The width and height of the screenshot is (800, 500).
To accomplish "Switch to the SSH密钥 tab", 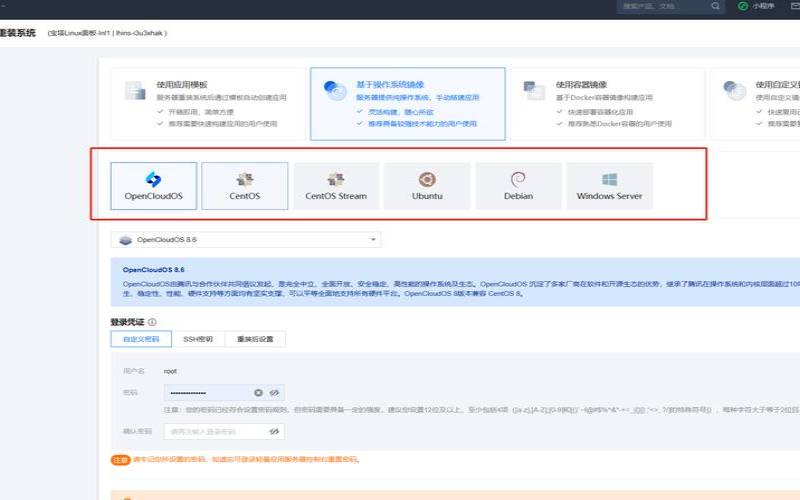I will (197, 339).
